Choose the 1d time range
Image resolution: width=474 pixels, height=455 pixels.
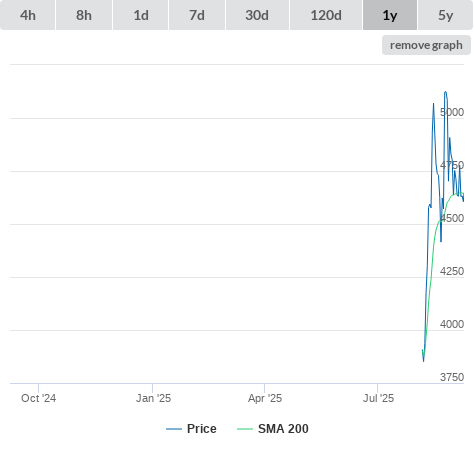click(141, 15)
